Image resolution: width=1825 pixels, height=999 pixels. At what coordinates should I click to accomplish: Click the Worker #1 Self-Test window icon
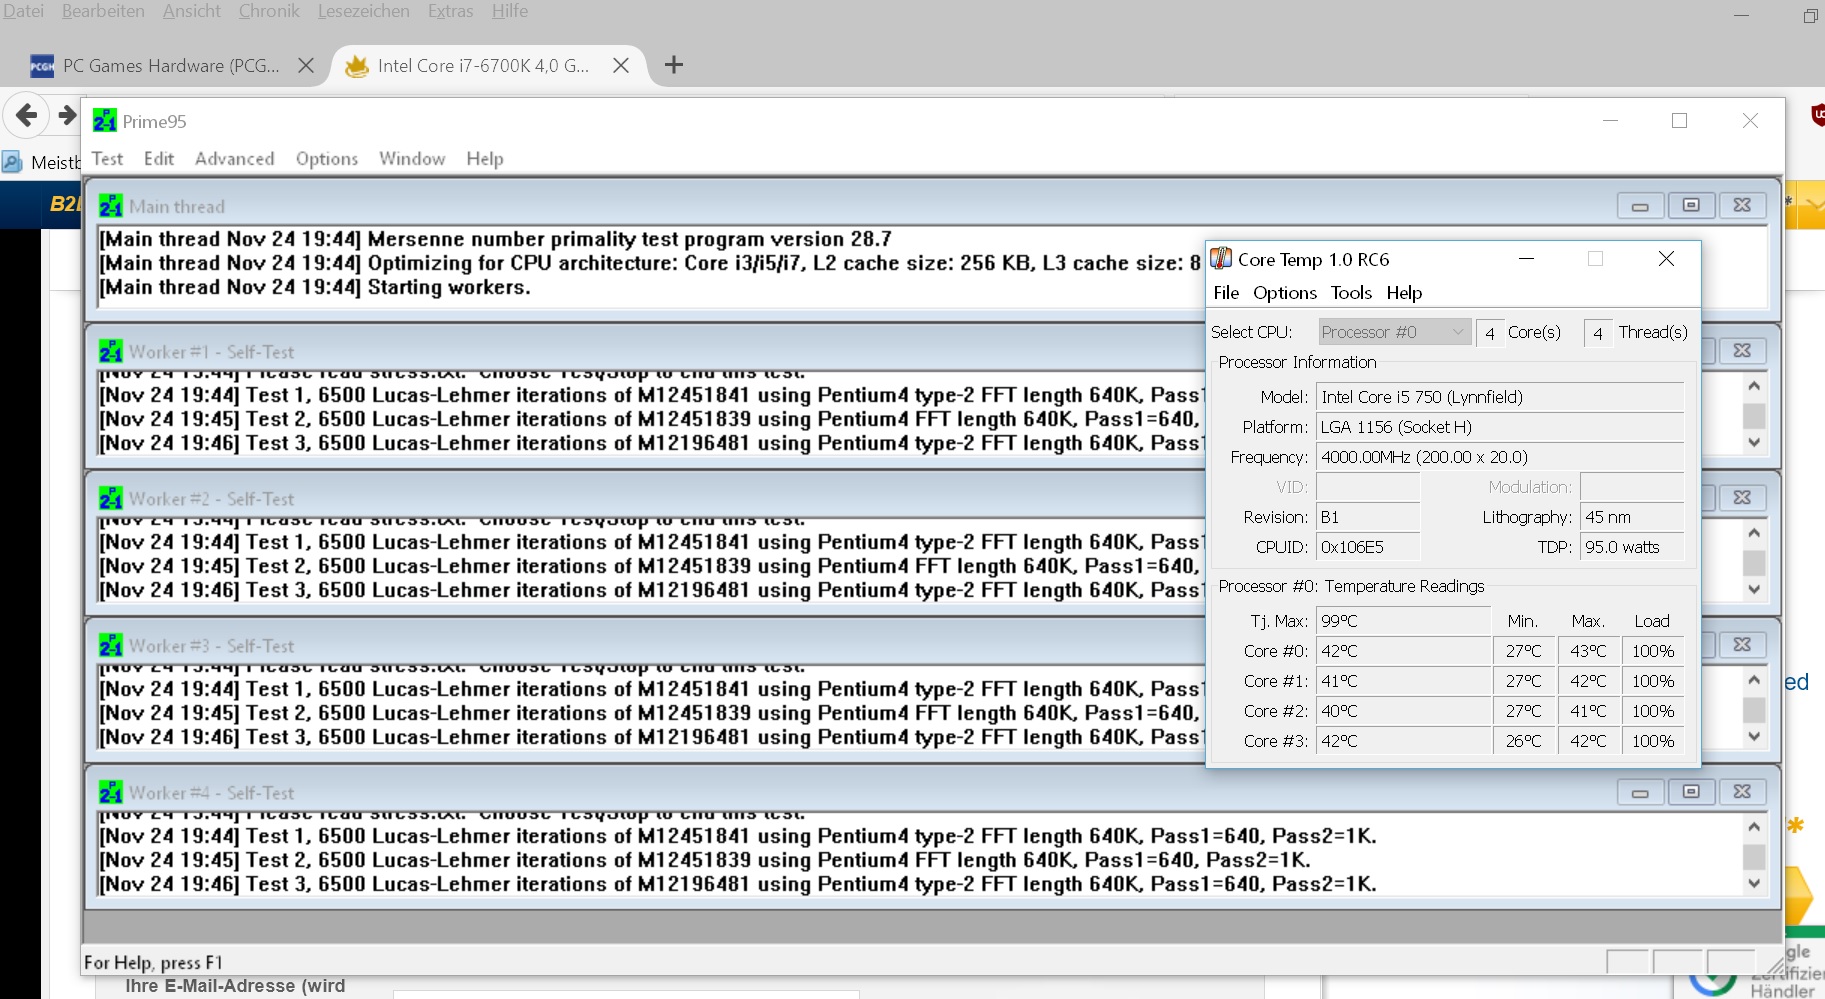click(x=110, y=352)
